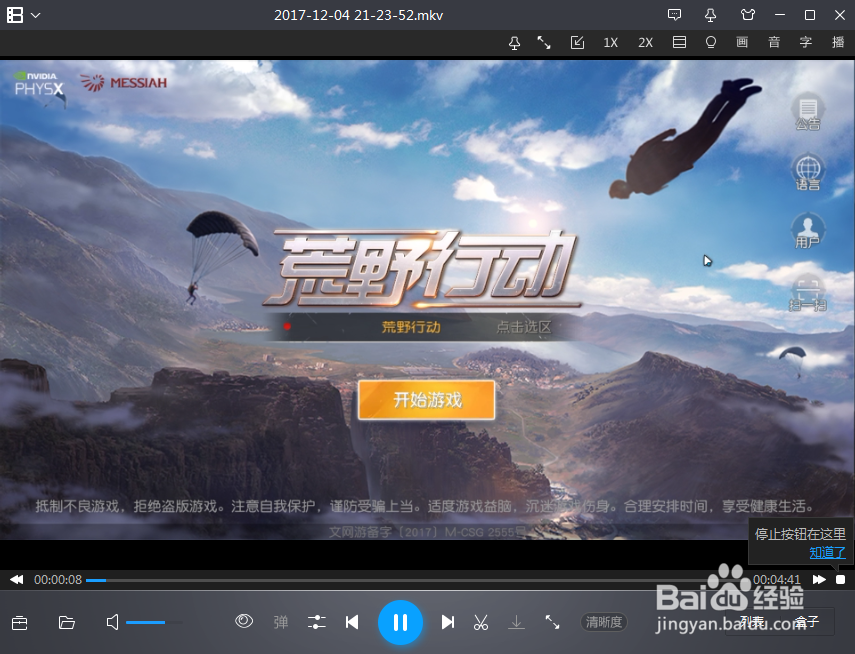The width and height of the screenshot is (855, 654).
Task: Click the rewind button
Action: [17, 579]
